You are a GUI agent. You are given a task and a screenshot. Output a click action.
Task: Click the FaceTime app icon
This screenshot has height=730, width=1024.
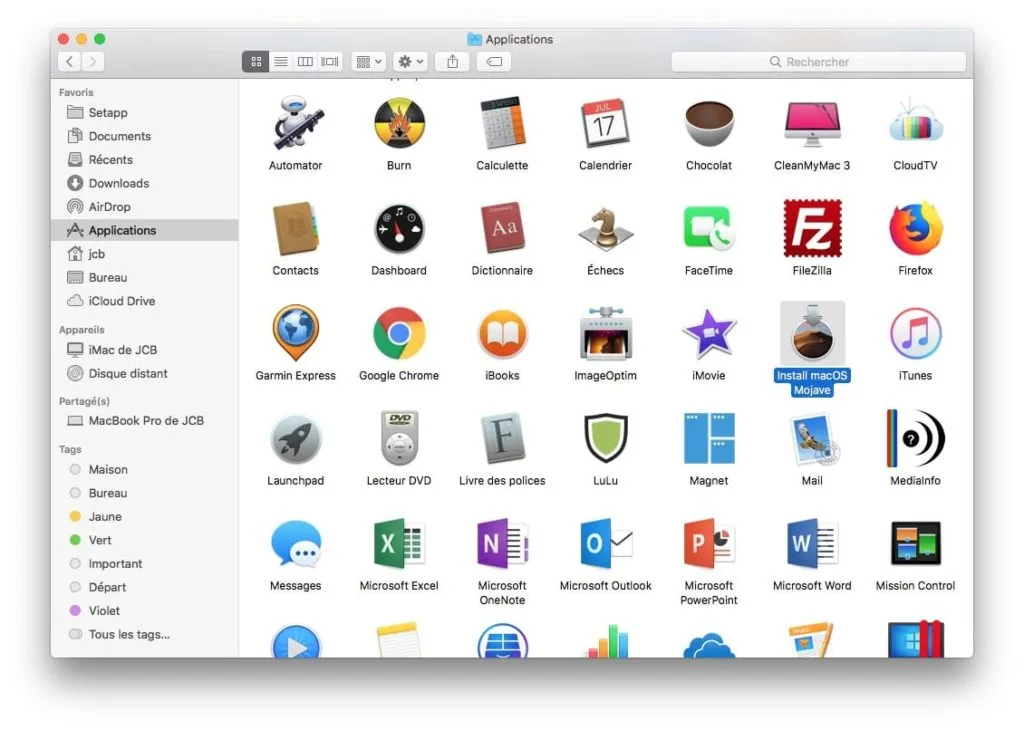pos(709,229)
